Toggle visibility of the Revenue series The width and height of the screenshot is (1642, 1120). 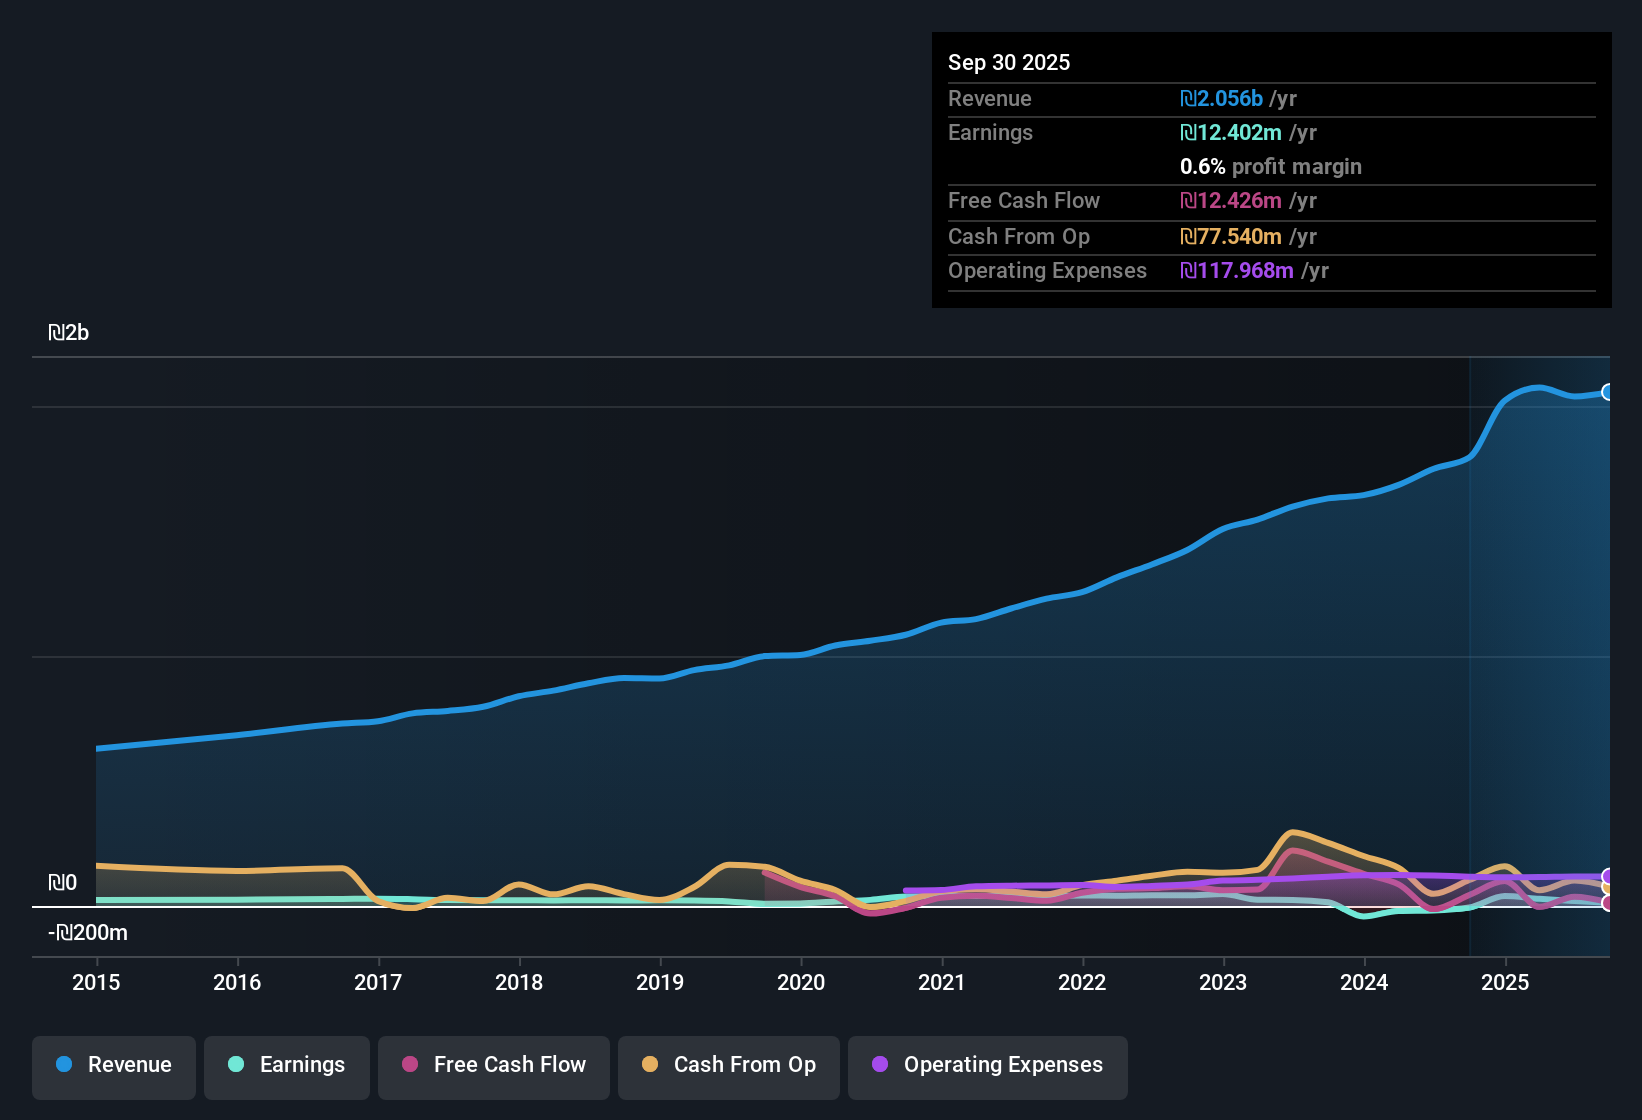tap(113, 1065)
